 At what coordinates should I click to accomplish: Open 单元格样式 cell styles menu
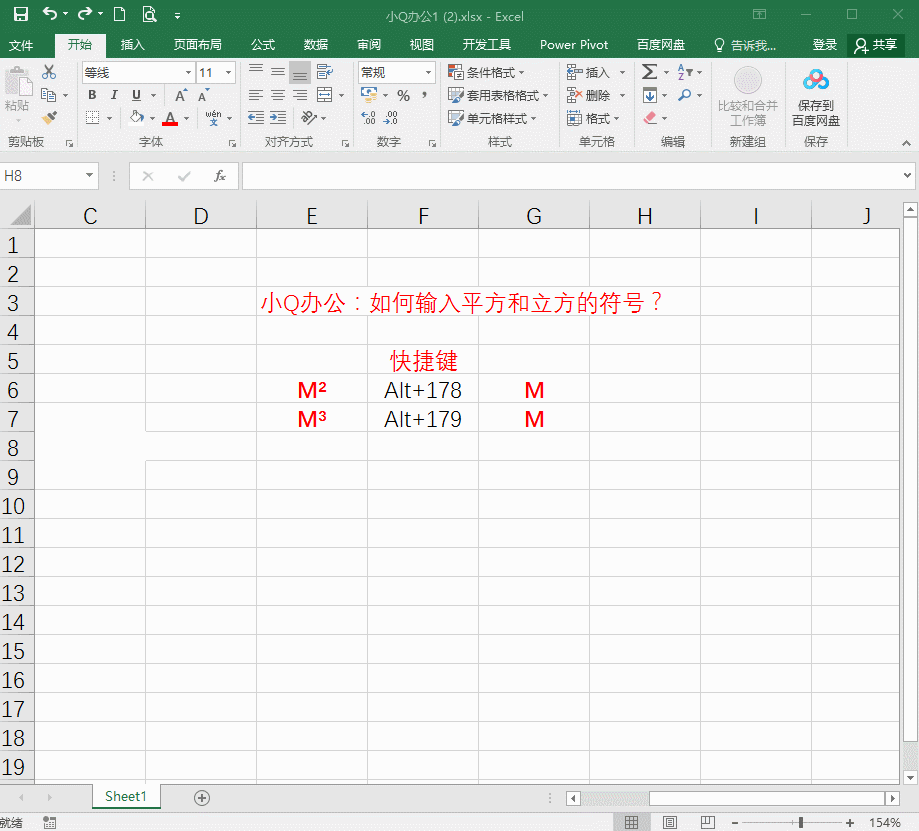492,118
